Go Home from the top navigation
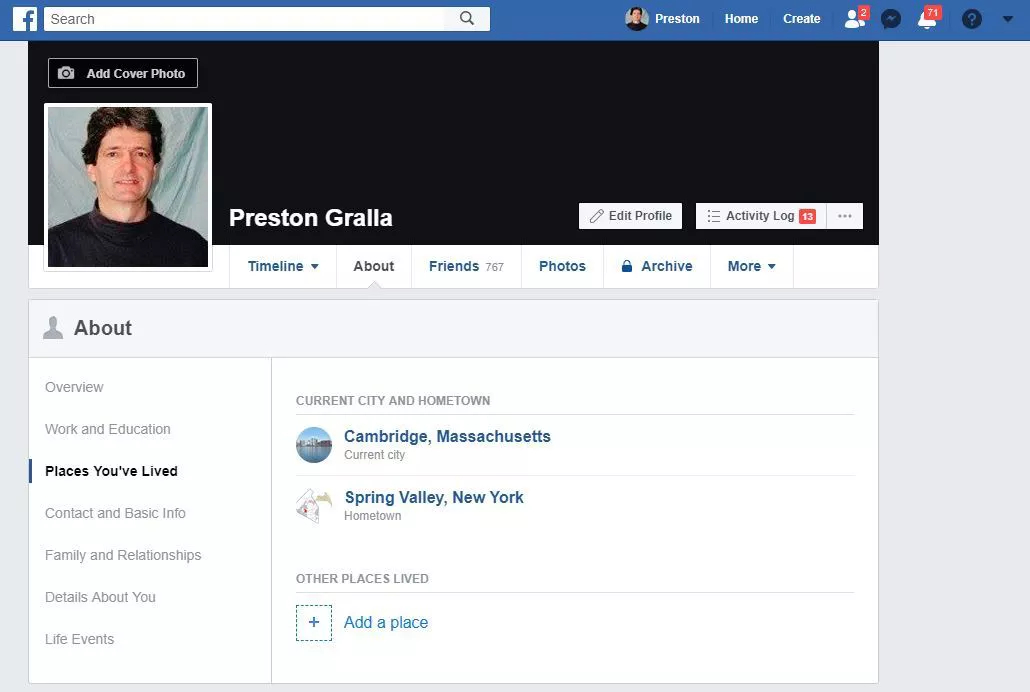The image size is (1030, 692). pyautogui.click(x=740, y=18)
